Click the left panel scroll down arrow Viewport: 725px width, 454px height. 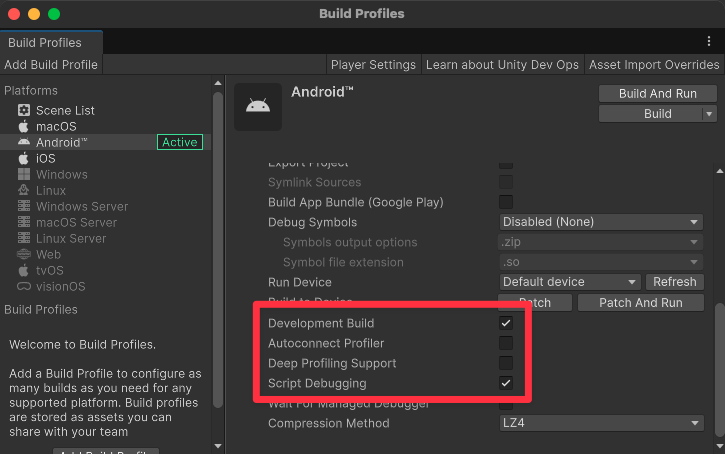[x=218, y=446]
